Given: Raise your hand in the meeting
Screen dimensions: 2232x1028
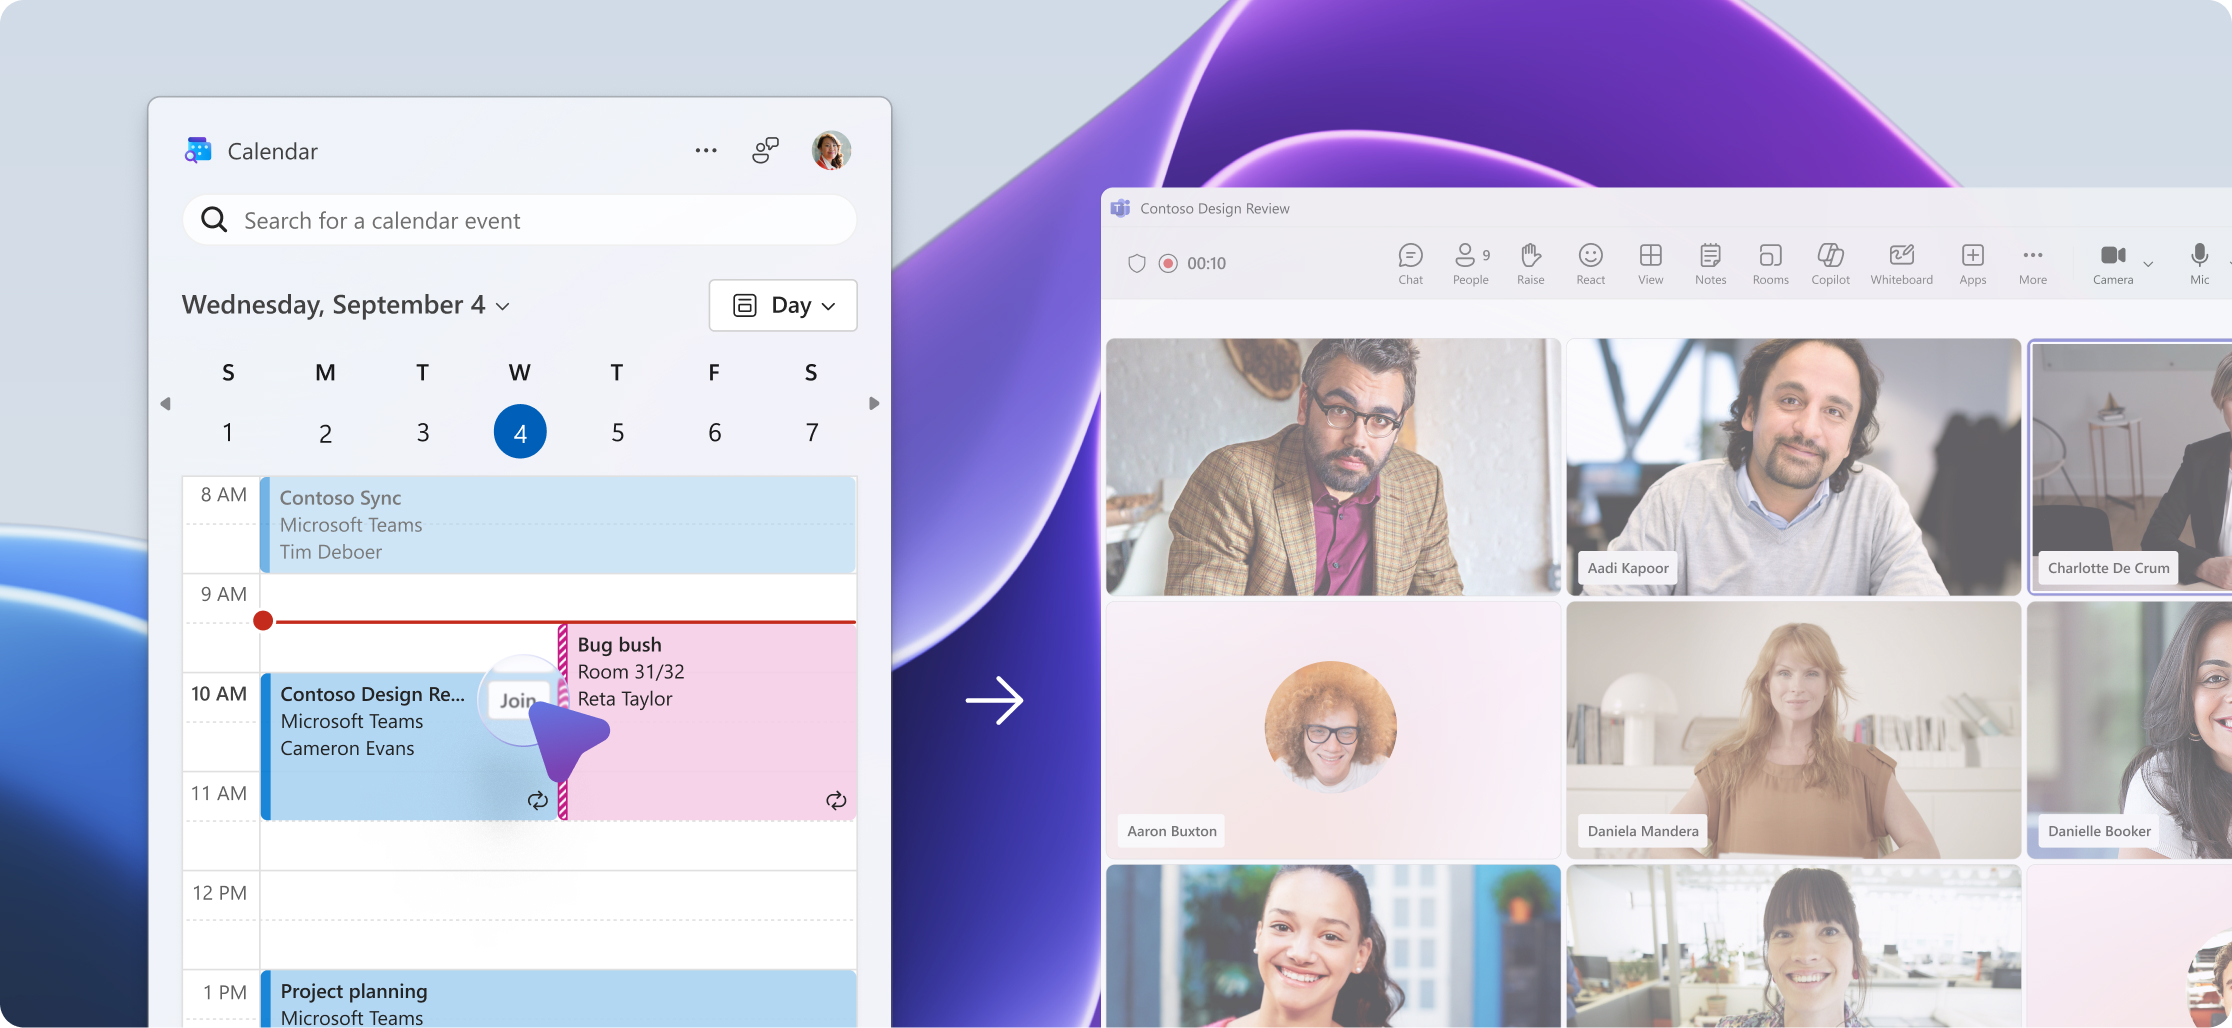Looking at the screenshot, I should click(x=1530, y=264).
